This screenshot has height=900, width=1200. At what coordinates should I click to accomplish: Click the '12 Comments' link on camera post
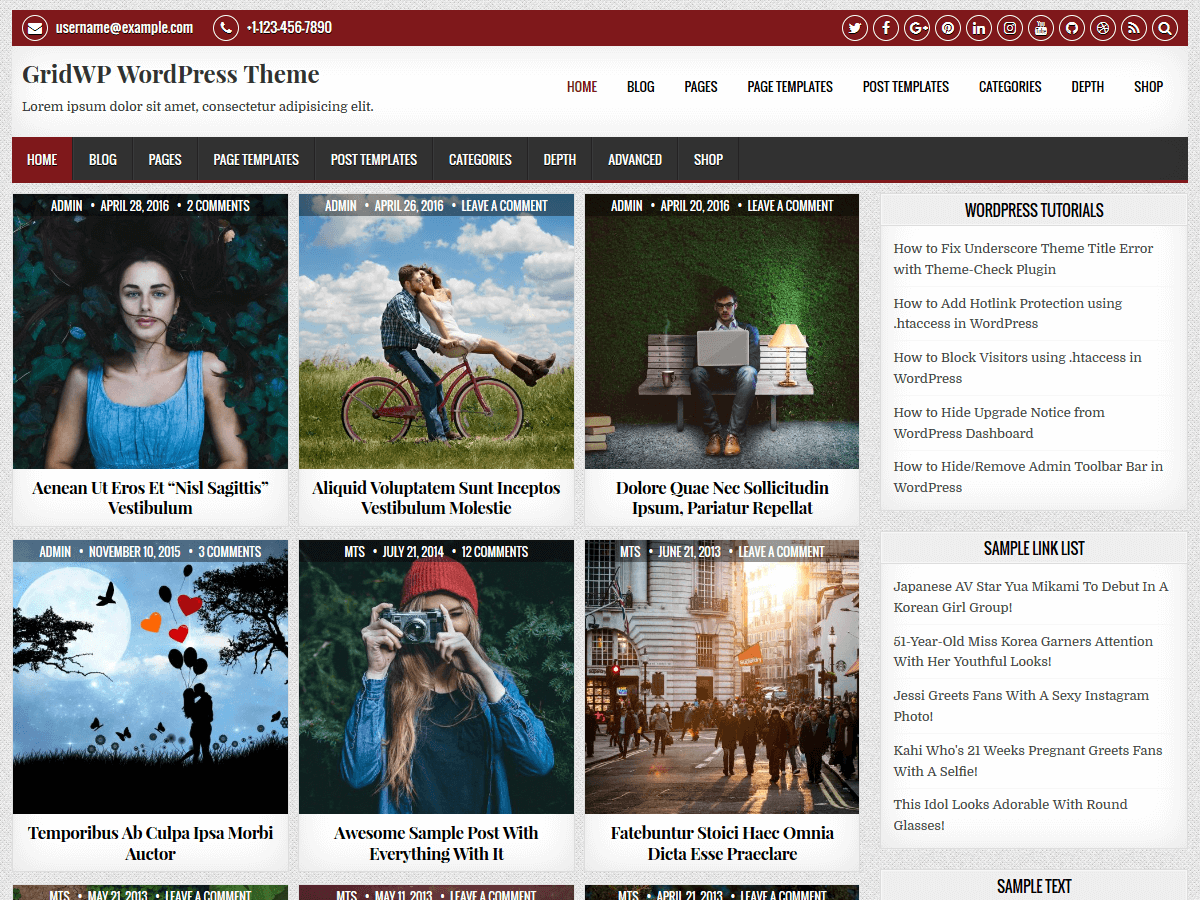click(x=495, y=552)
